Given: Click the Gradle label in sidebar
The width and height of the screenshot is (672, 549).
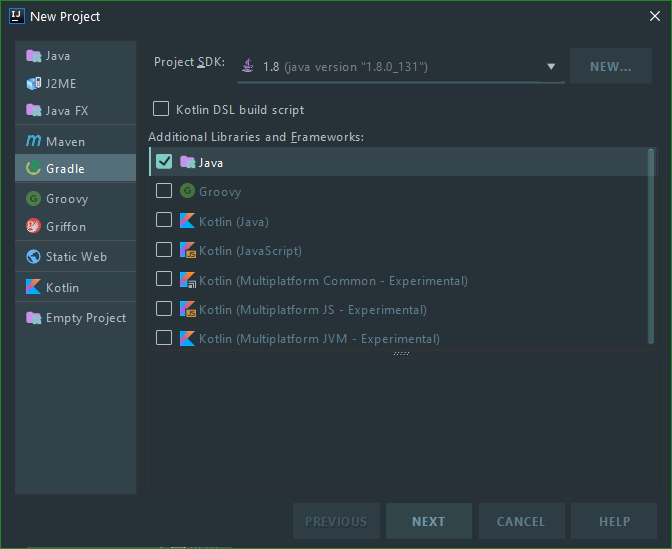Looking at the screenshot, I should (x=65, y=168).
